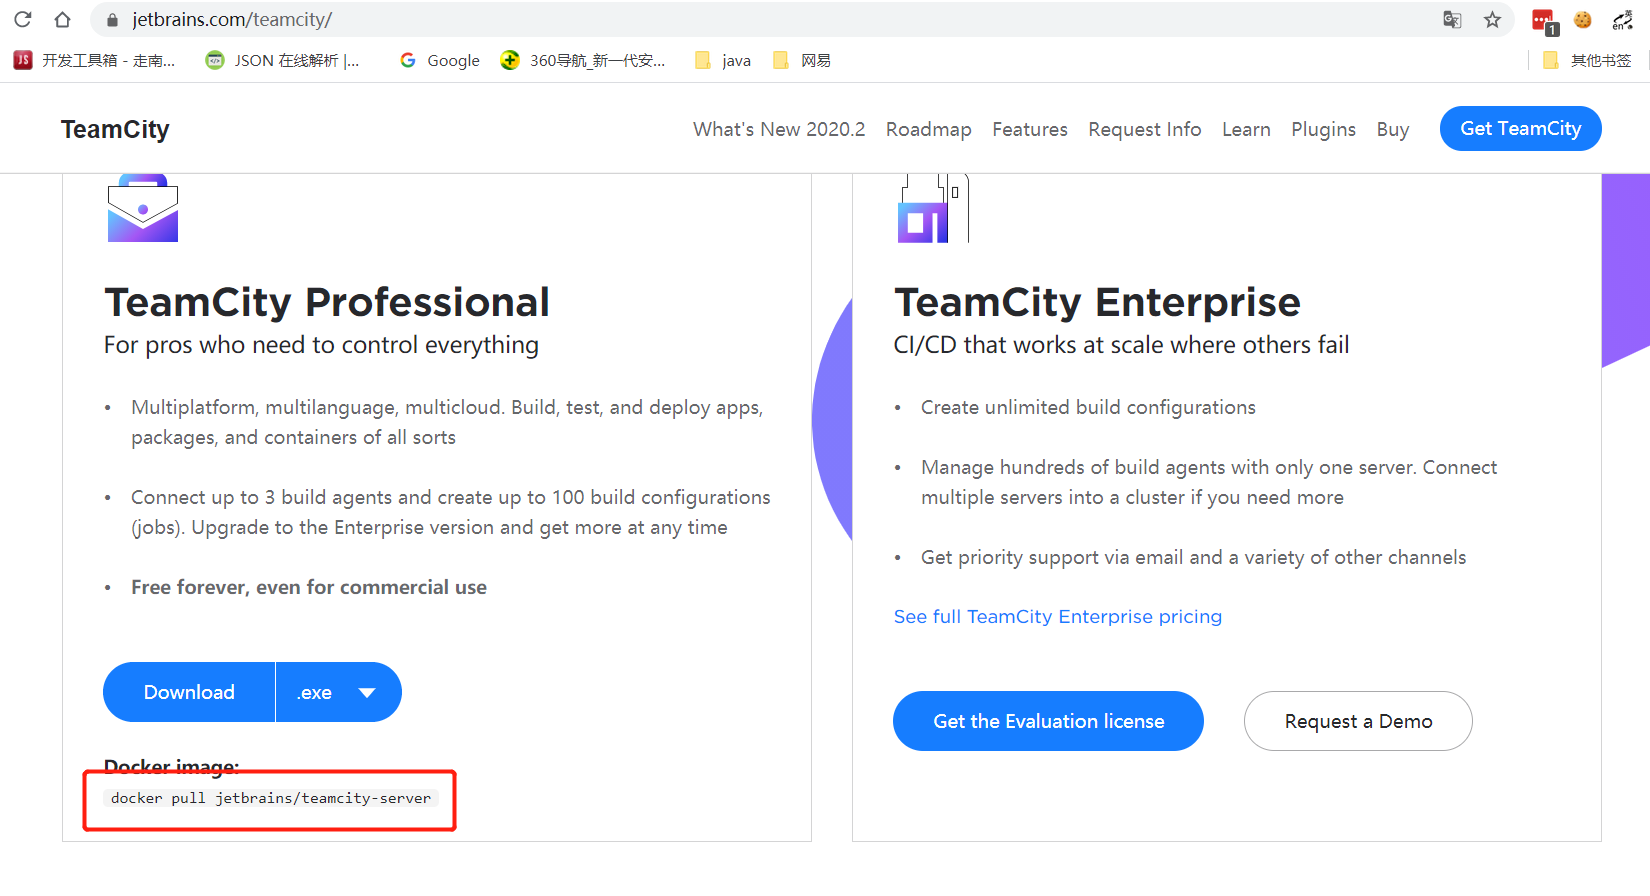
Task: Click 'Free forever, even for commercial use' text
Action: (x=309, y=587)
